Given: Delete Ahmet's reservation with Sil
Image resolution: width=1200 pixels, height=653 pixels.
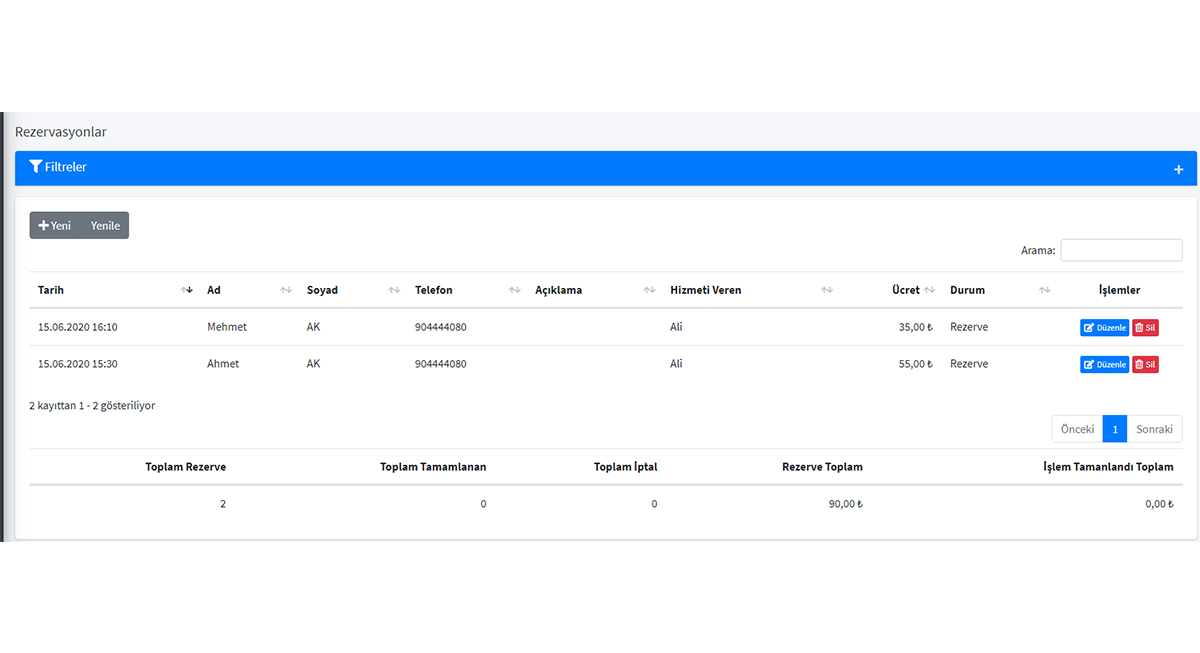Looking at the screenshot, I should 1145,365.
